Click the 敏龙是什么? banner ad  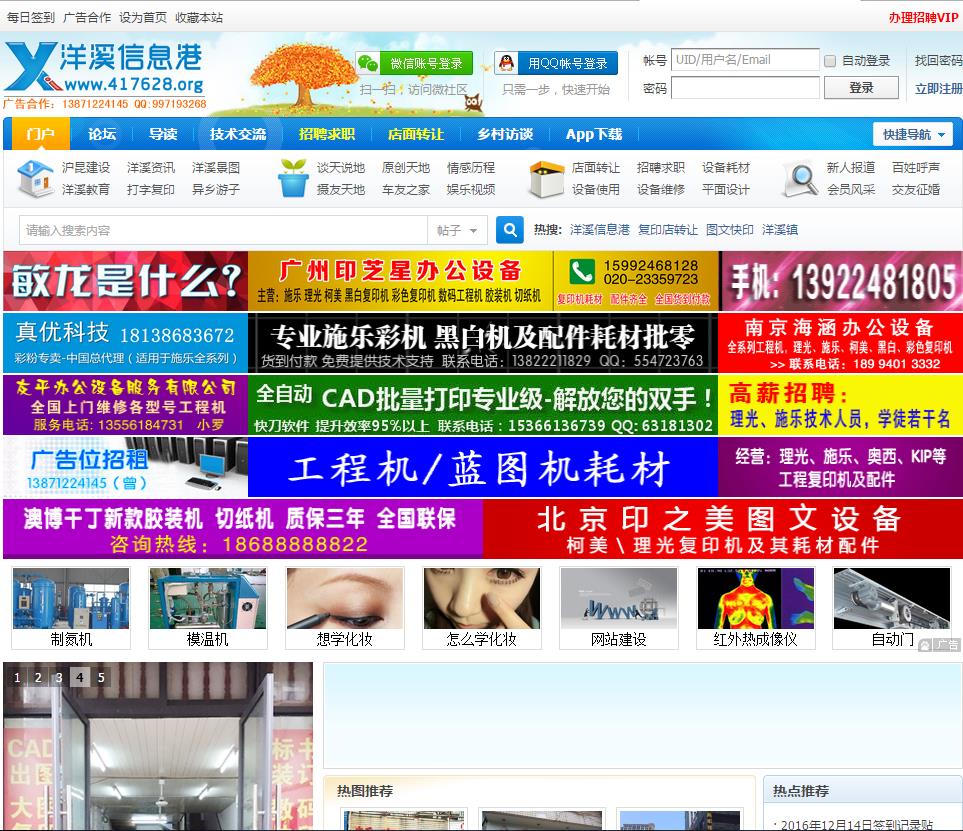click(x=125, y=281)
